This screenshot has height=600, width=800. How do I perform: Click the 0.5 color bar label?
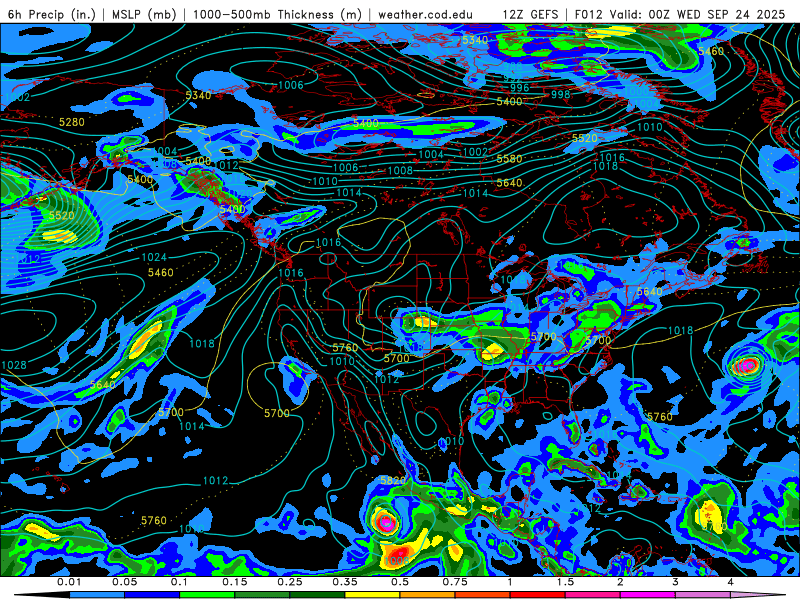point(400,582)
